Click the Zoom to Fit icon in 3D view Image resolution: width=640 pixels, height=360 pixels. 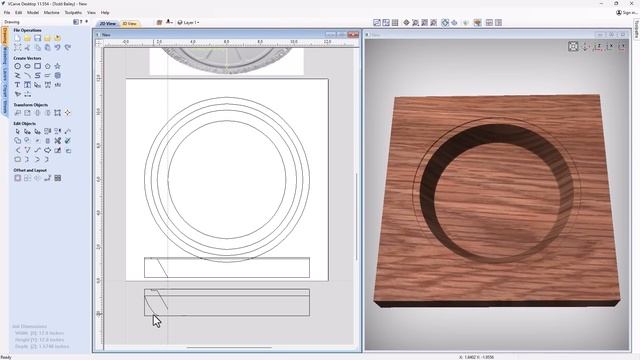(x=573, y=47)
